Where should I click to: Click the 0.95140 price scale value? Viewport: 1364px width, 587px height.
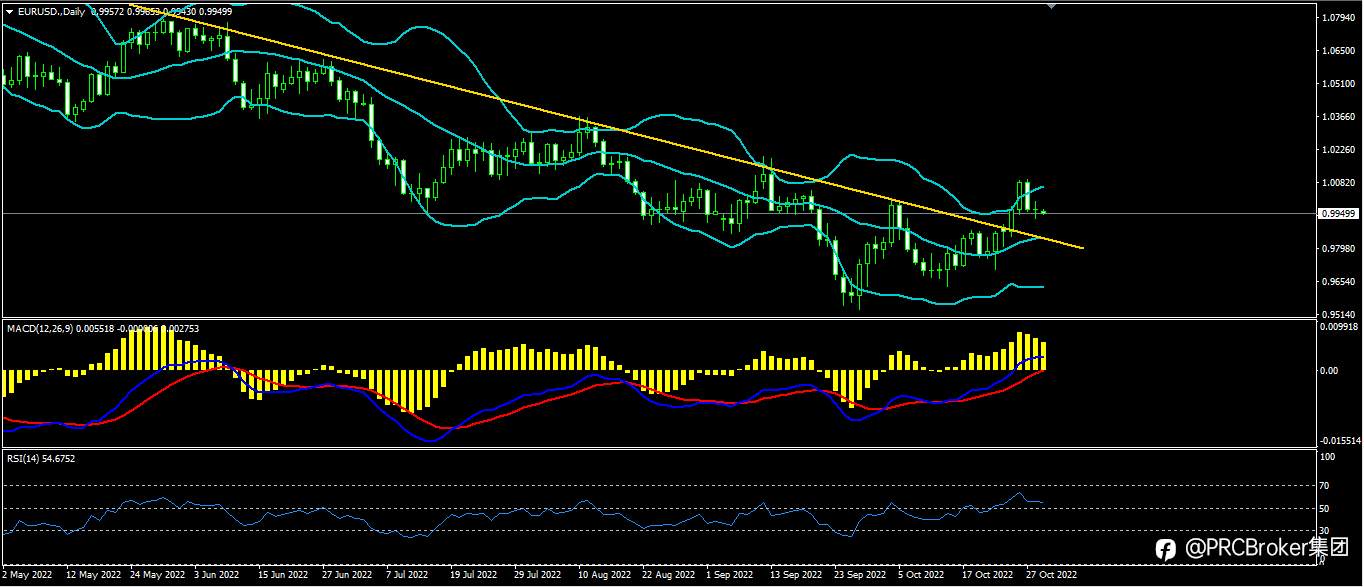(1337, 313)
